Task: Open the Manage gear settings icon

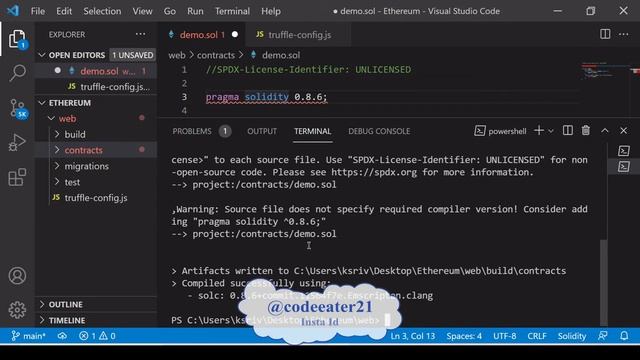Action: point(17,310)
